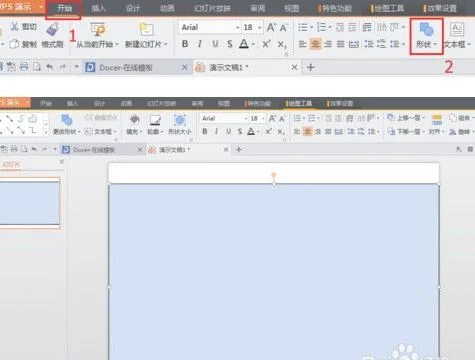Close 演示文稿1 tab in upper bar
Image resolution: width=475 pixels, height=360 pixels.
tap(294, 67)
